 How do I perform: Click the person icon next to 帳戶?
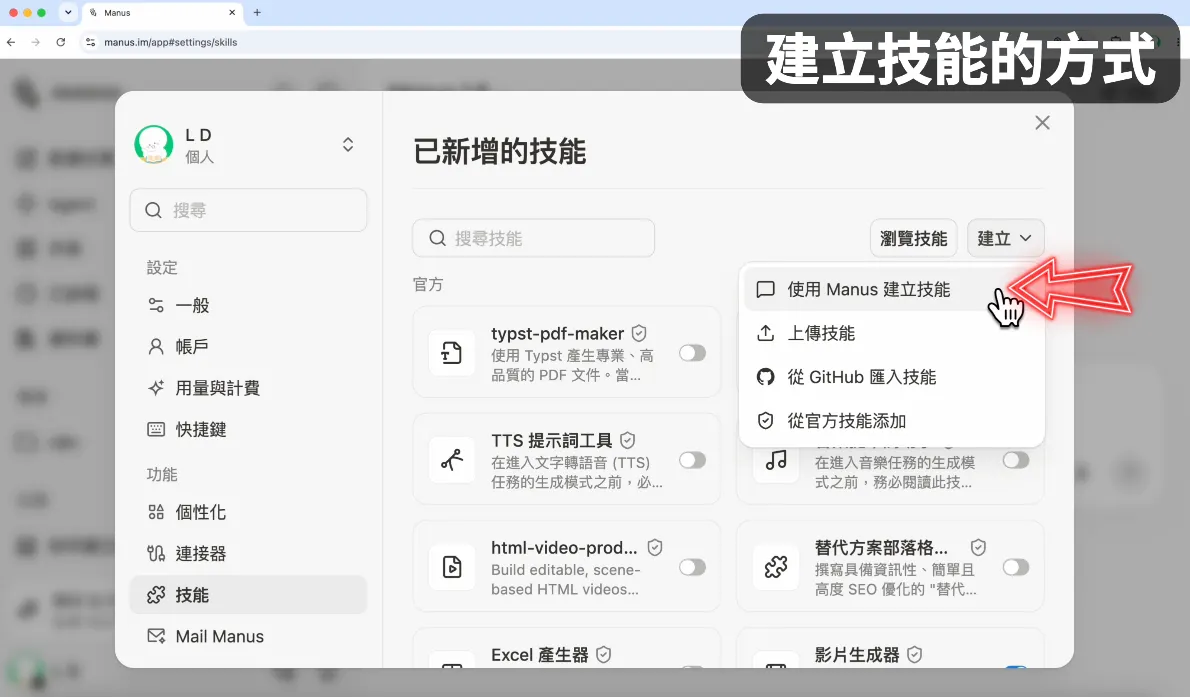(156, 347)
